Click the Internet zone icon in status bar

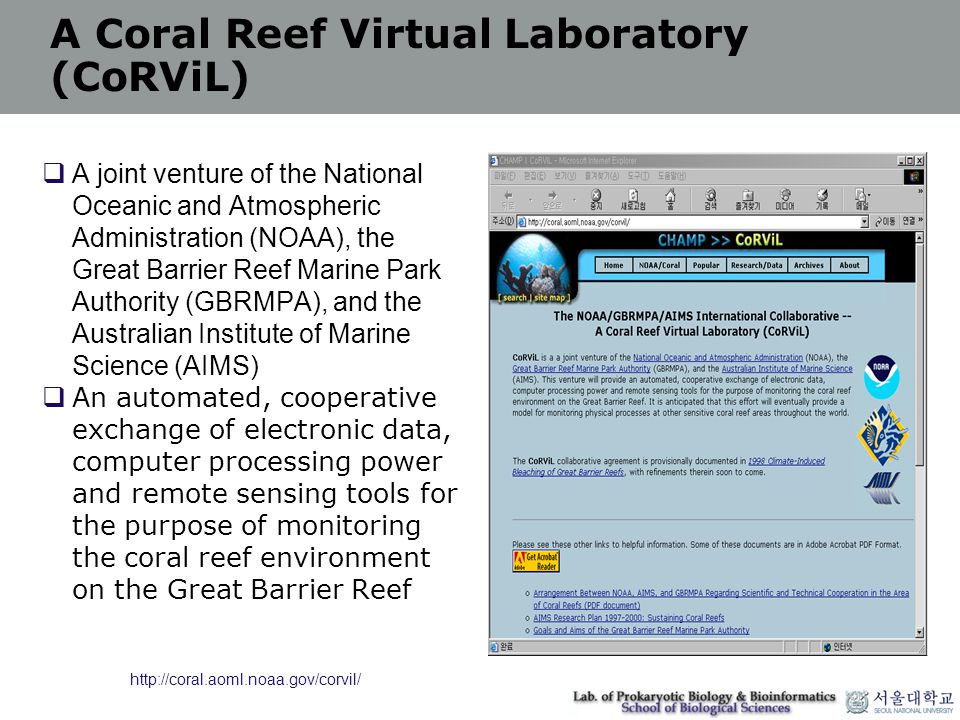coord(828,647)
